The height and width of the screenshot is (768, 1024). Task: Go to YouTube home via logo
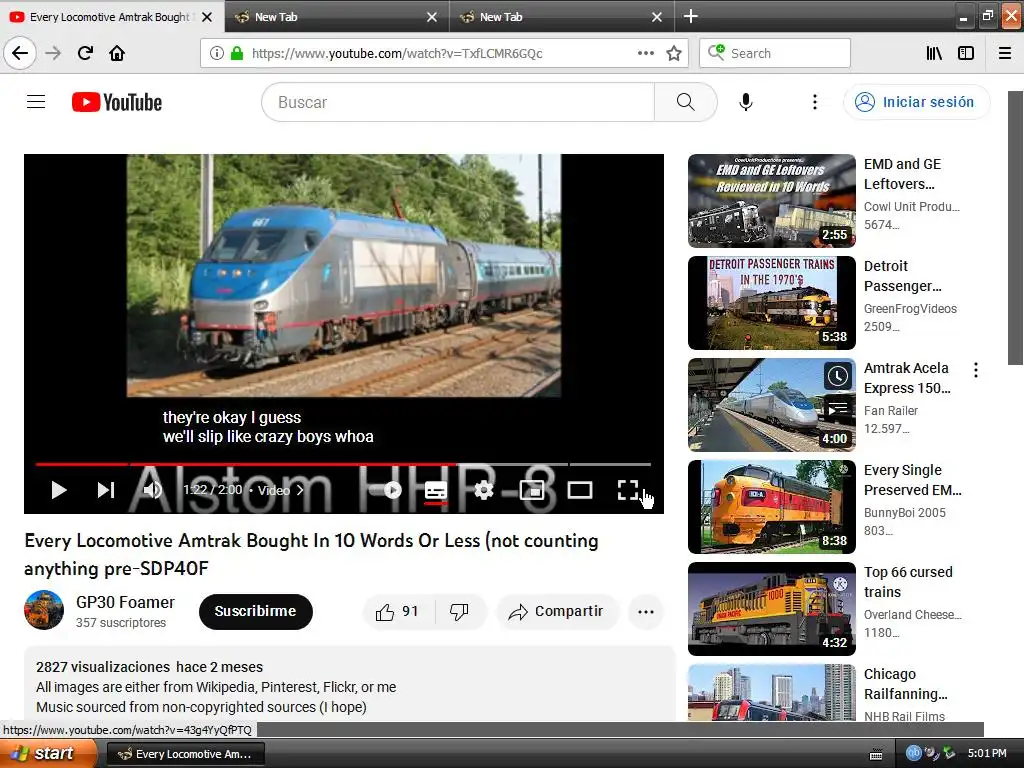pyautogui.click(x=117, y=102)
